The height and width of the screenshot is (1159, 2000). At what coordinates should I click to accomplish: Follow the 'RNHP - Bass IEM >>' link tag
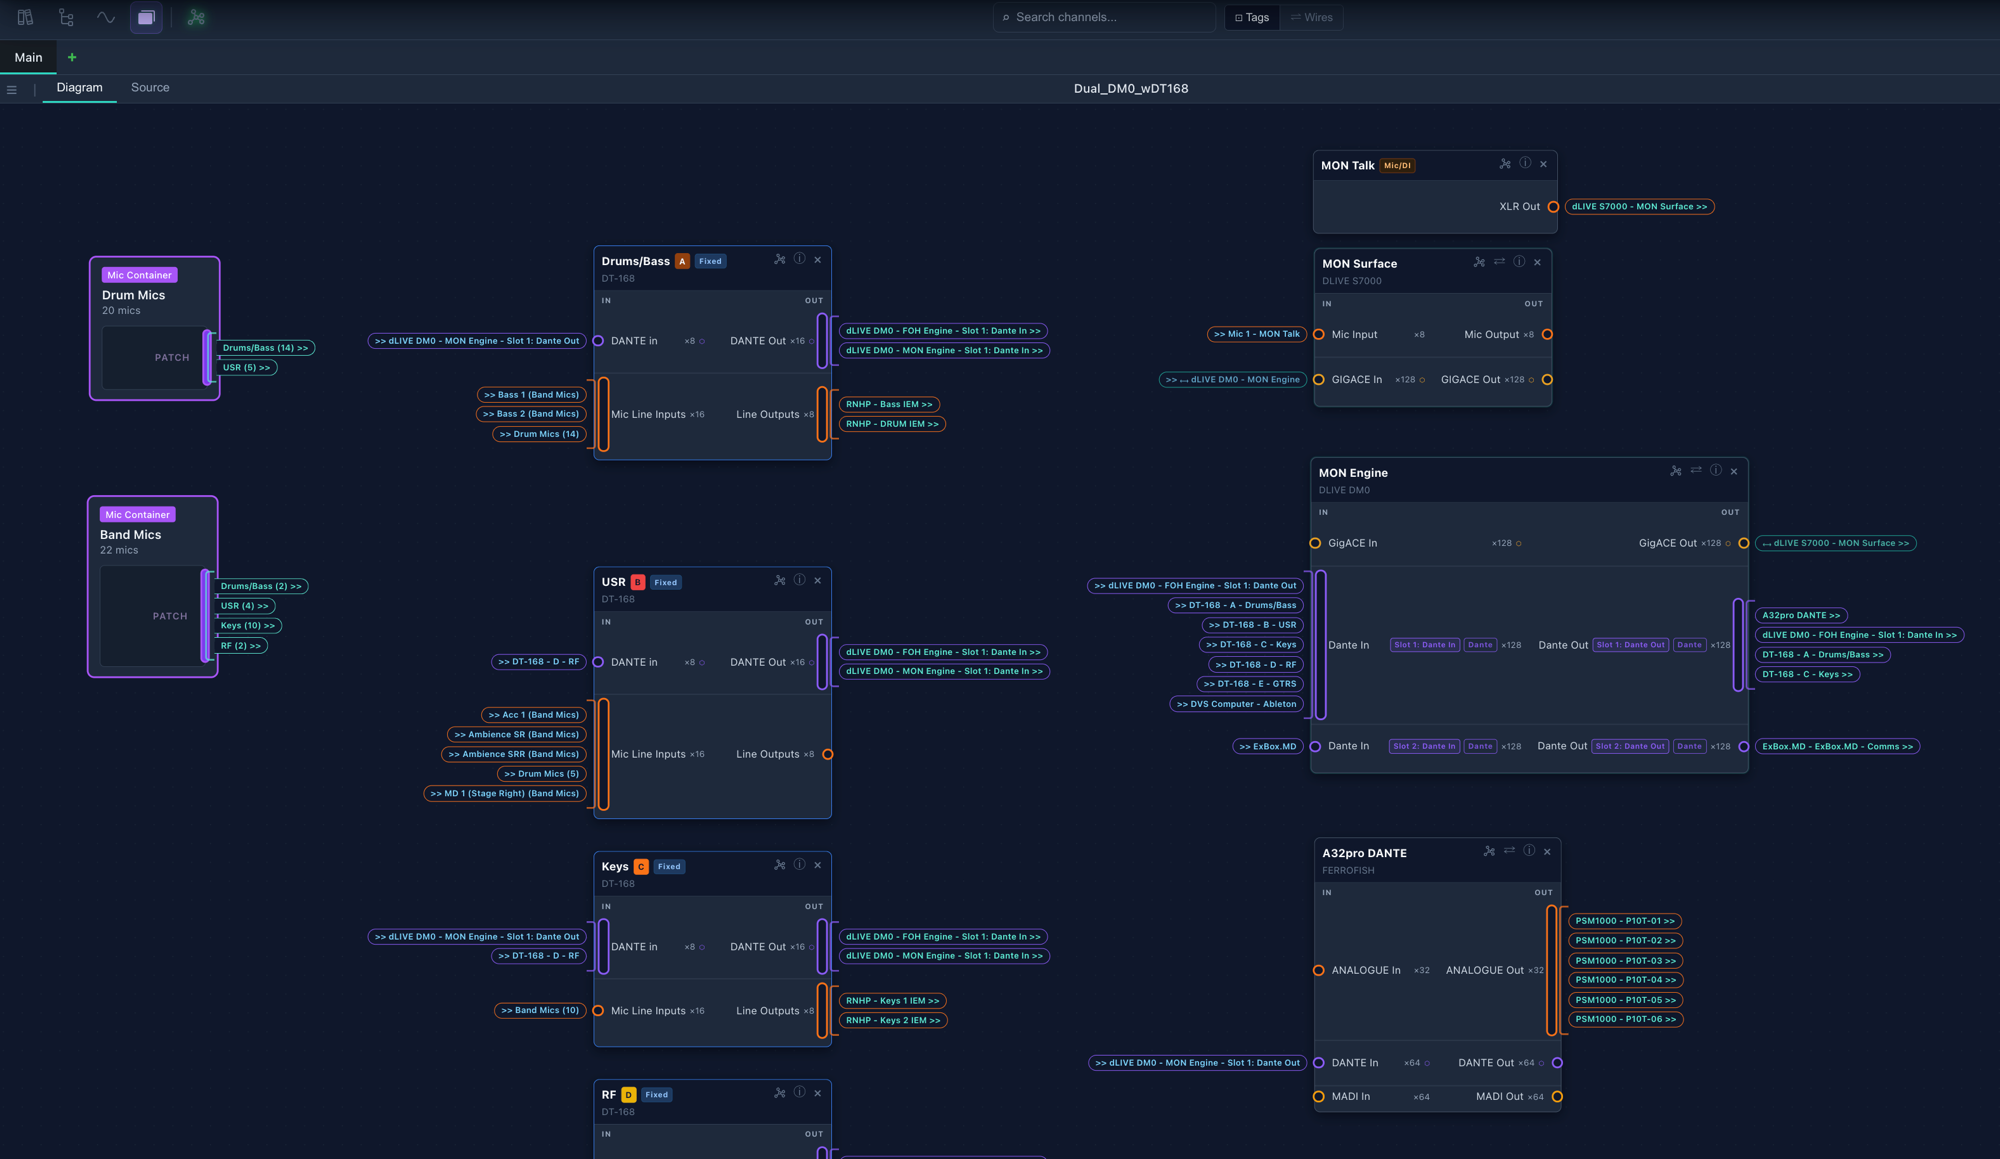[x=889, y=404]
